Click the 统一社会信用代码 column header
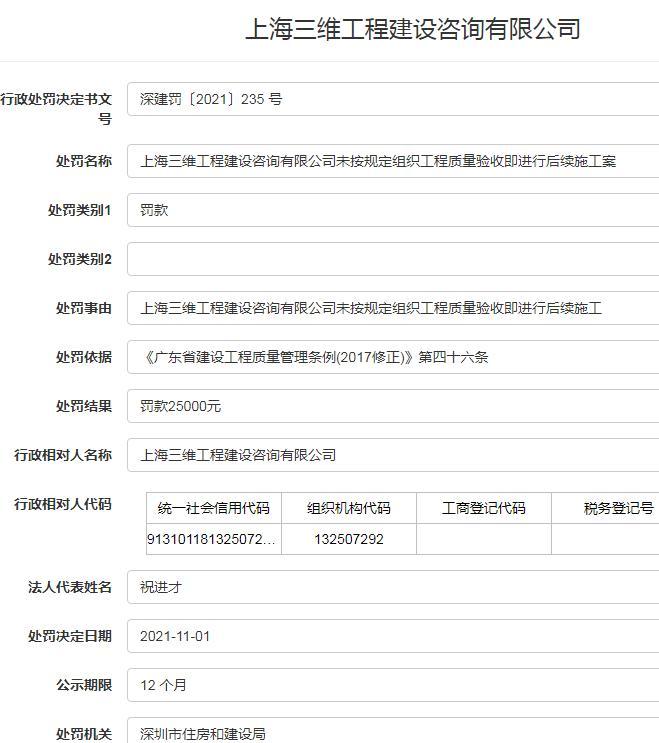The height and width of the screenshot is (743, 659). [x=214, y=508]
